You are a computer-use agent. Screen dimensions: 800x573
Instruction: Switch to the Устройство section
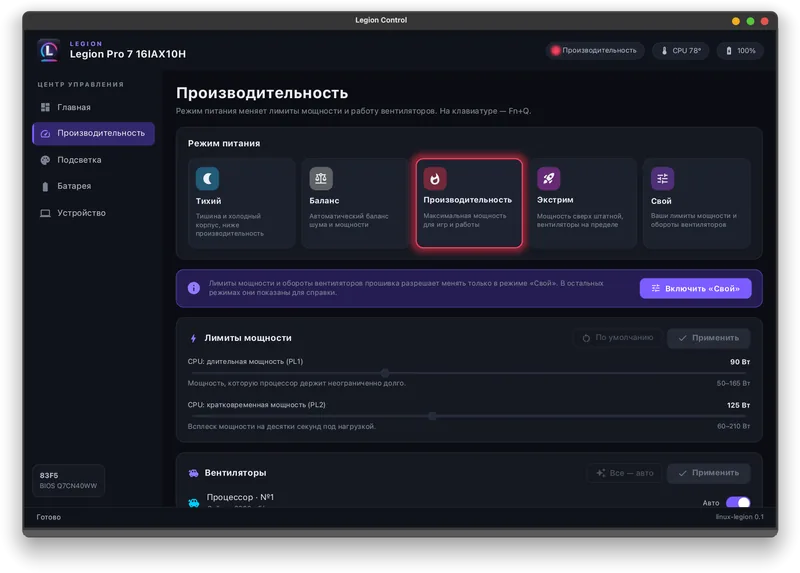[93, 213]
